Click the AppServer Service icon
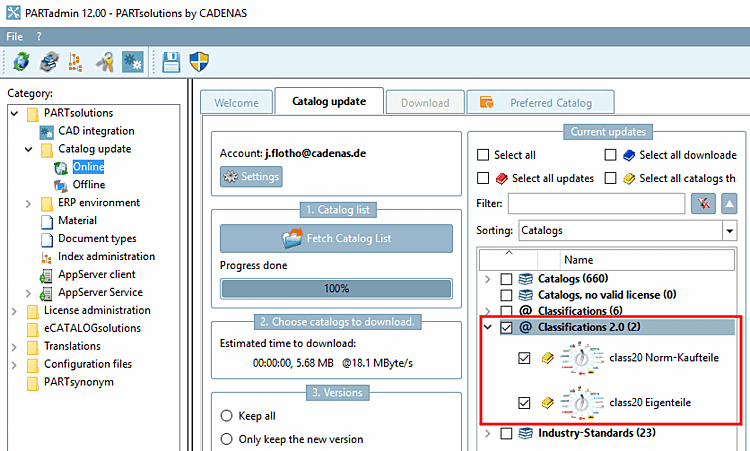The width and height of the screenshot is (750, 451). [x=46, y=293]
